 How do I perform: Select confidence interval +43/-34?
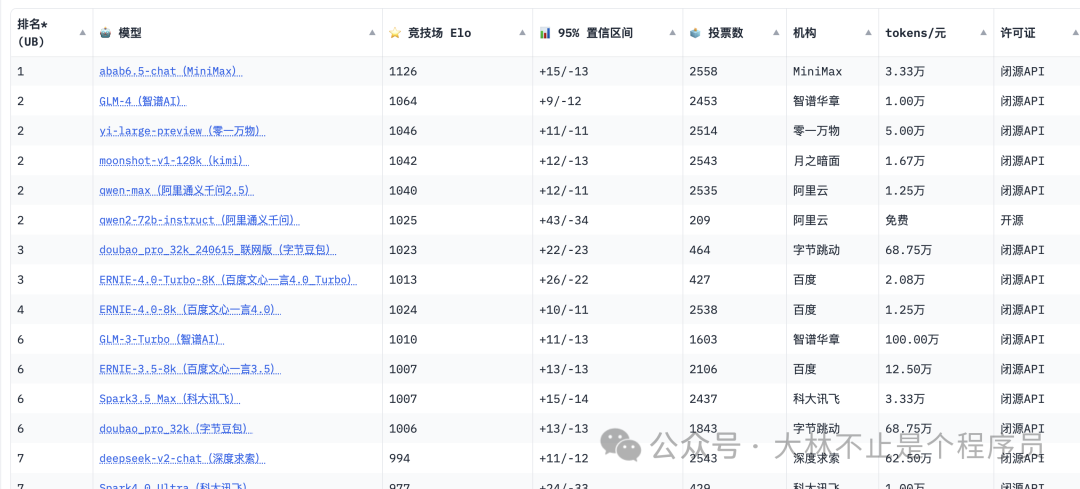point(563,220)
